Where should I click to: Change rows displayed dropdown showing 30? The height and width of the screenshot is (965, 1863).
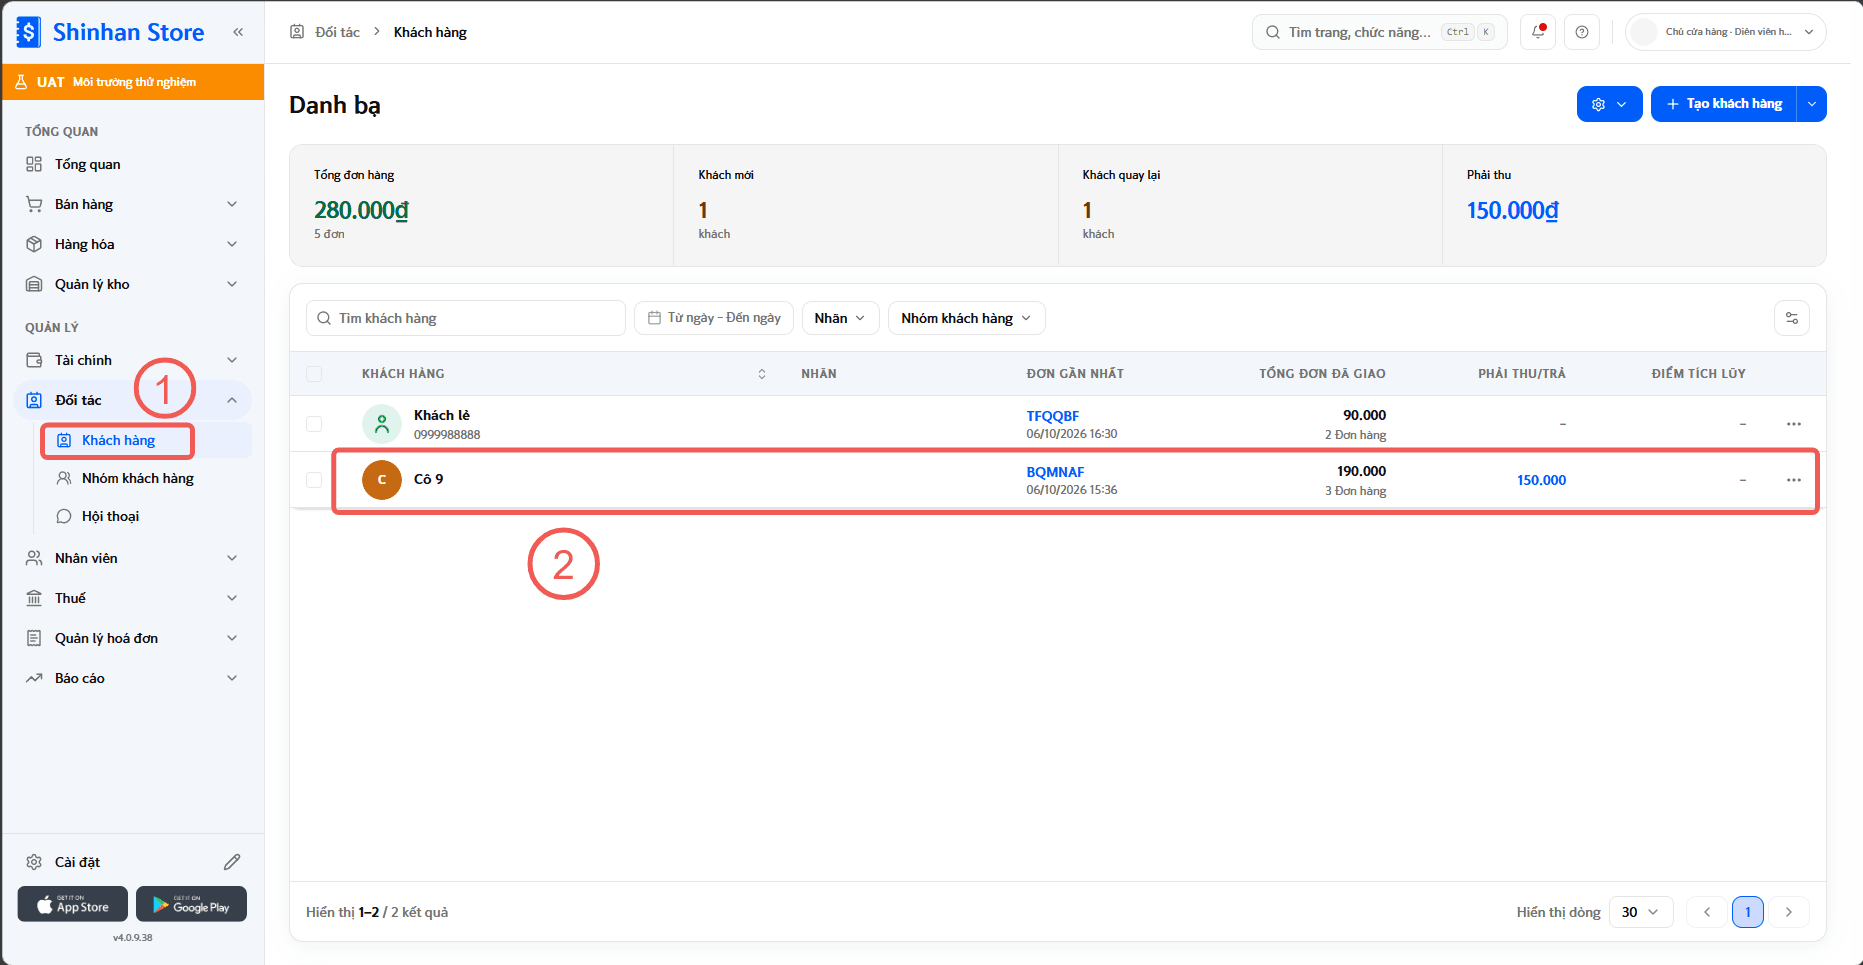click(x=1641, y=912)
